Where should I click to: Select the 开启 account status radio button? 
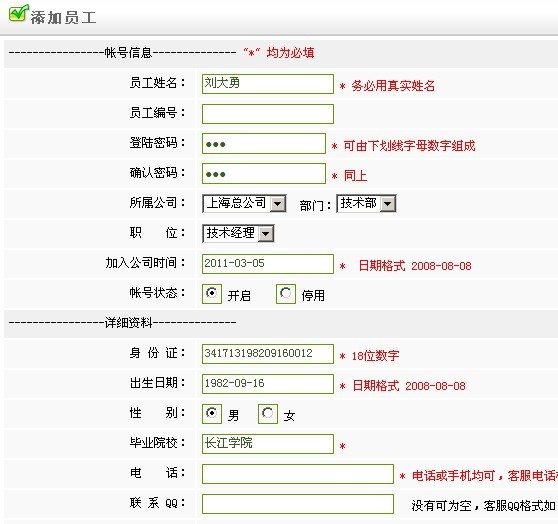[x=212, y=293]
